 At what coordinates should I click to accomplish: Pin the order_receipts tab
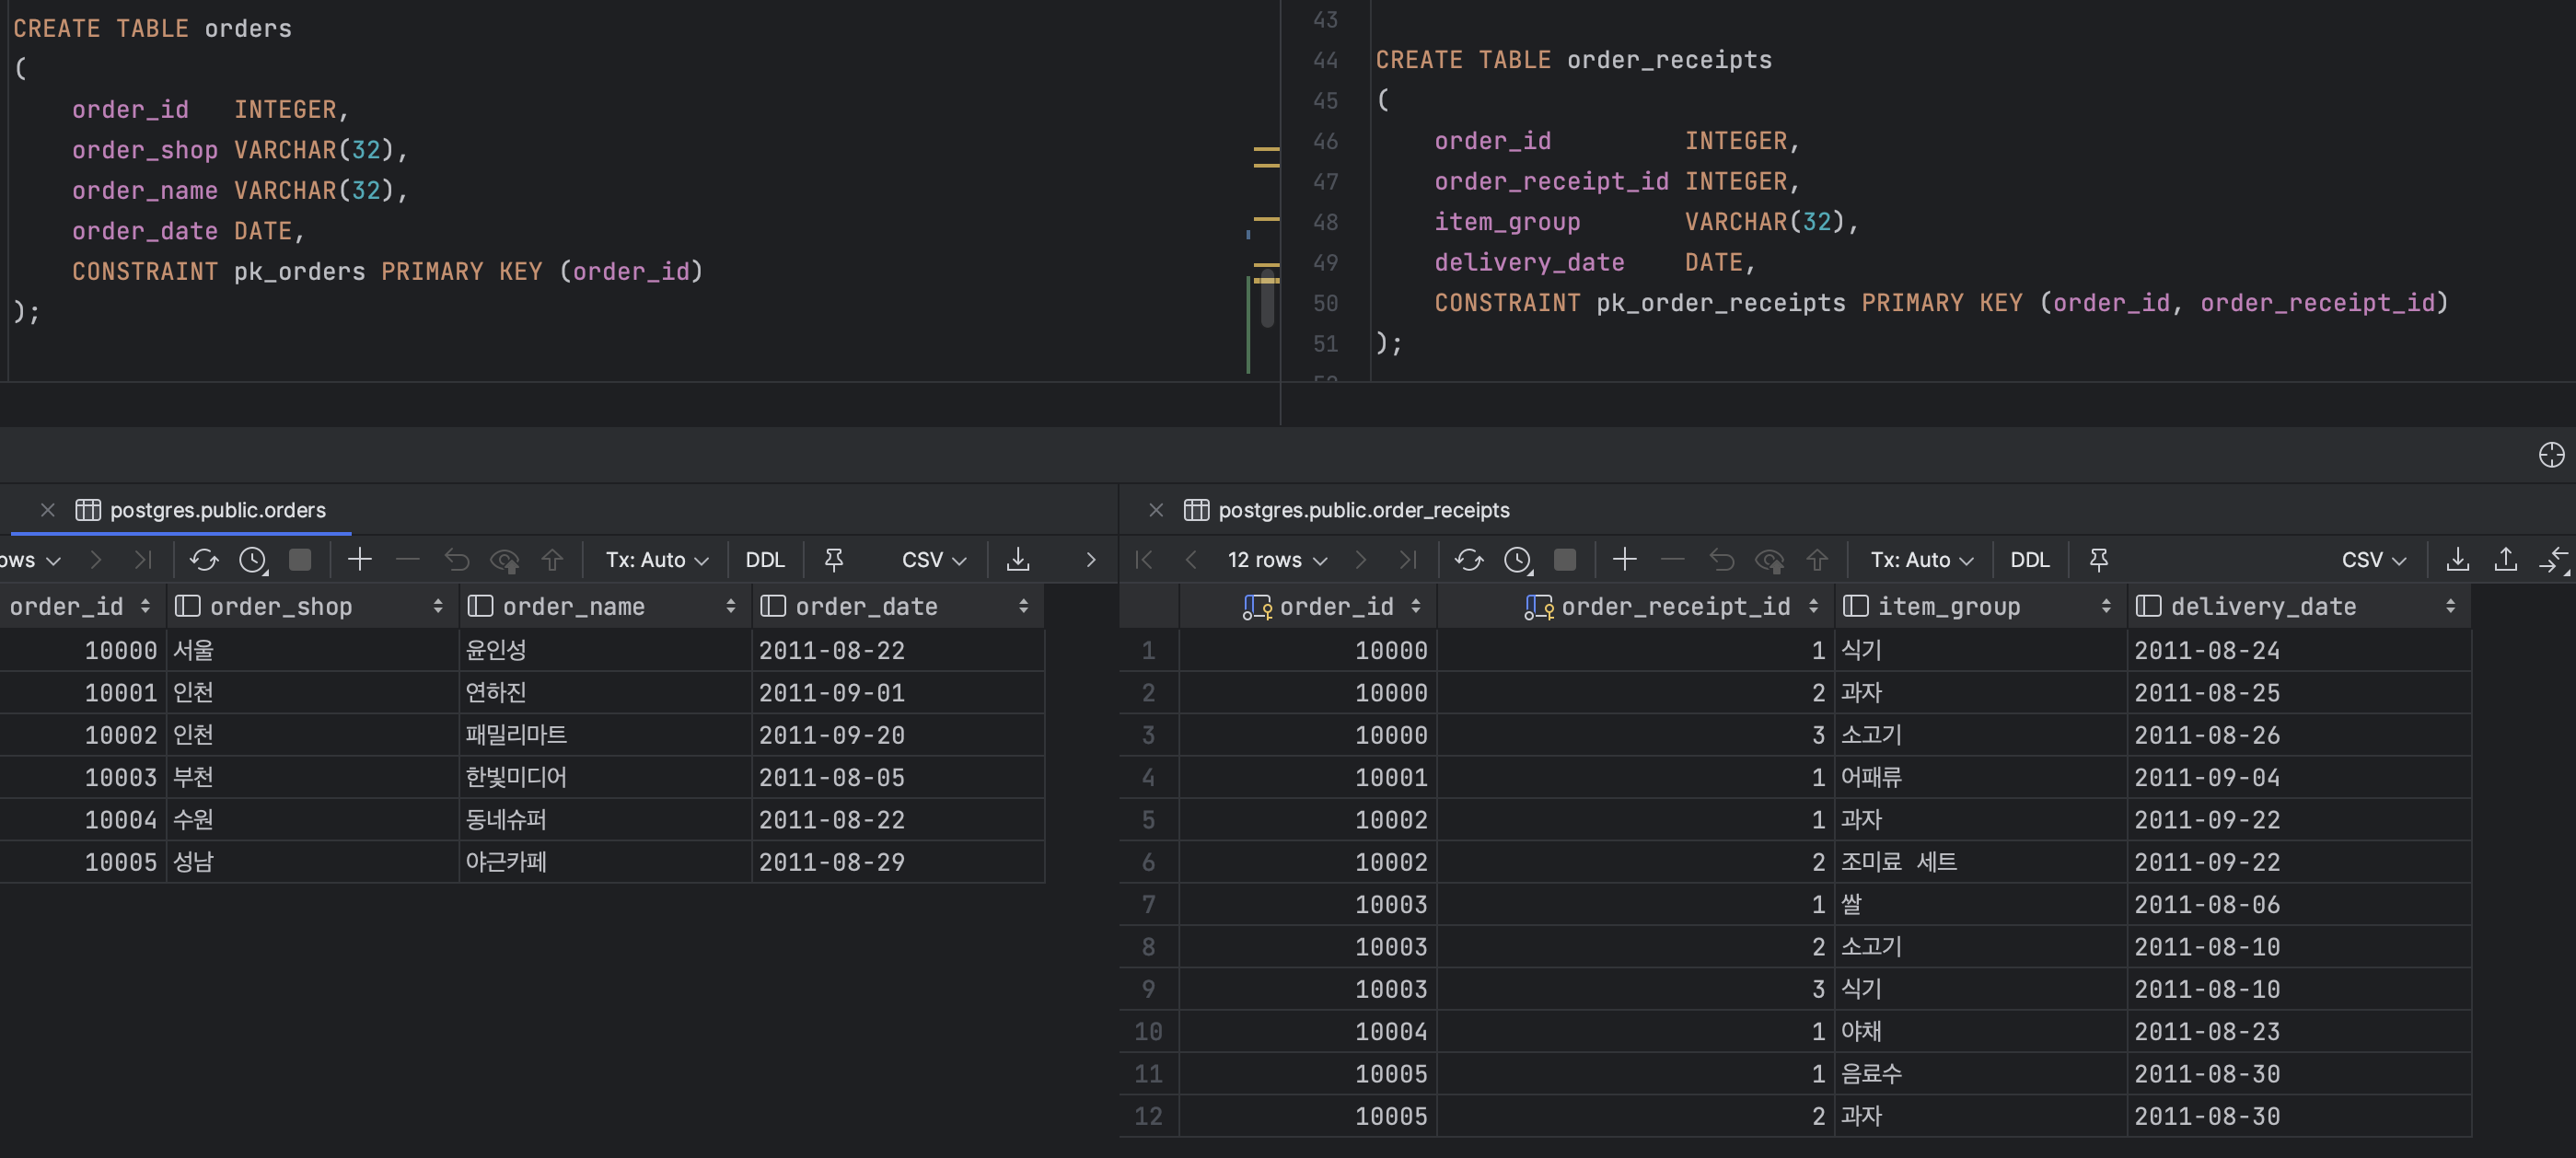pos(2099,560)
